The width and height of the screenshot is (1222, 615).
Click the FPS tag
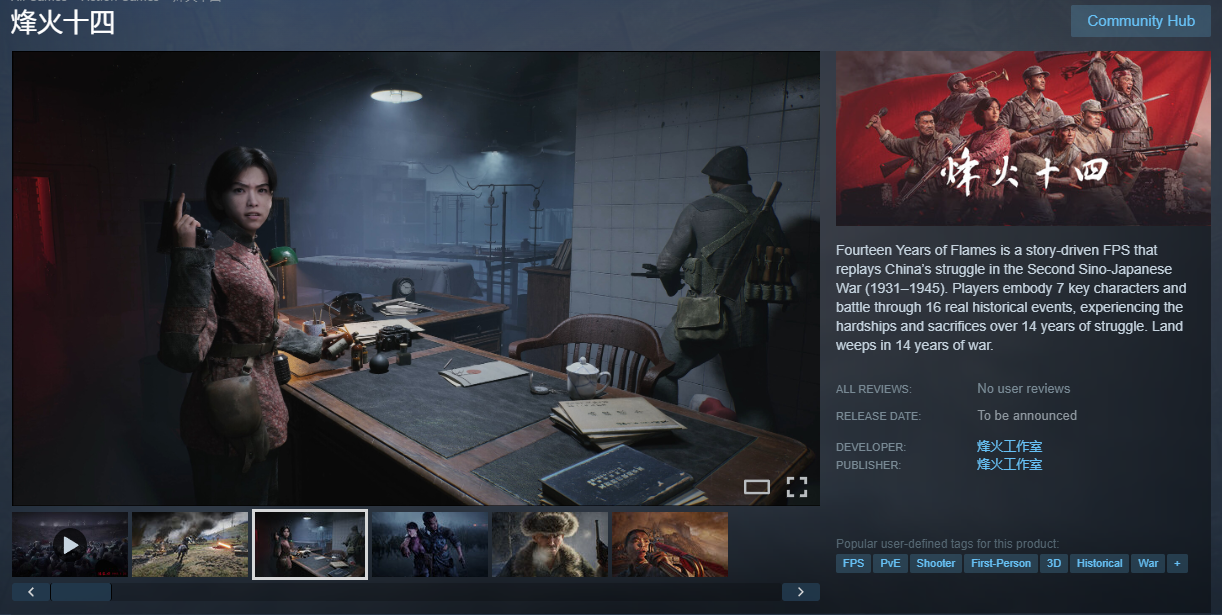[853, 564]
